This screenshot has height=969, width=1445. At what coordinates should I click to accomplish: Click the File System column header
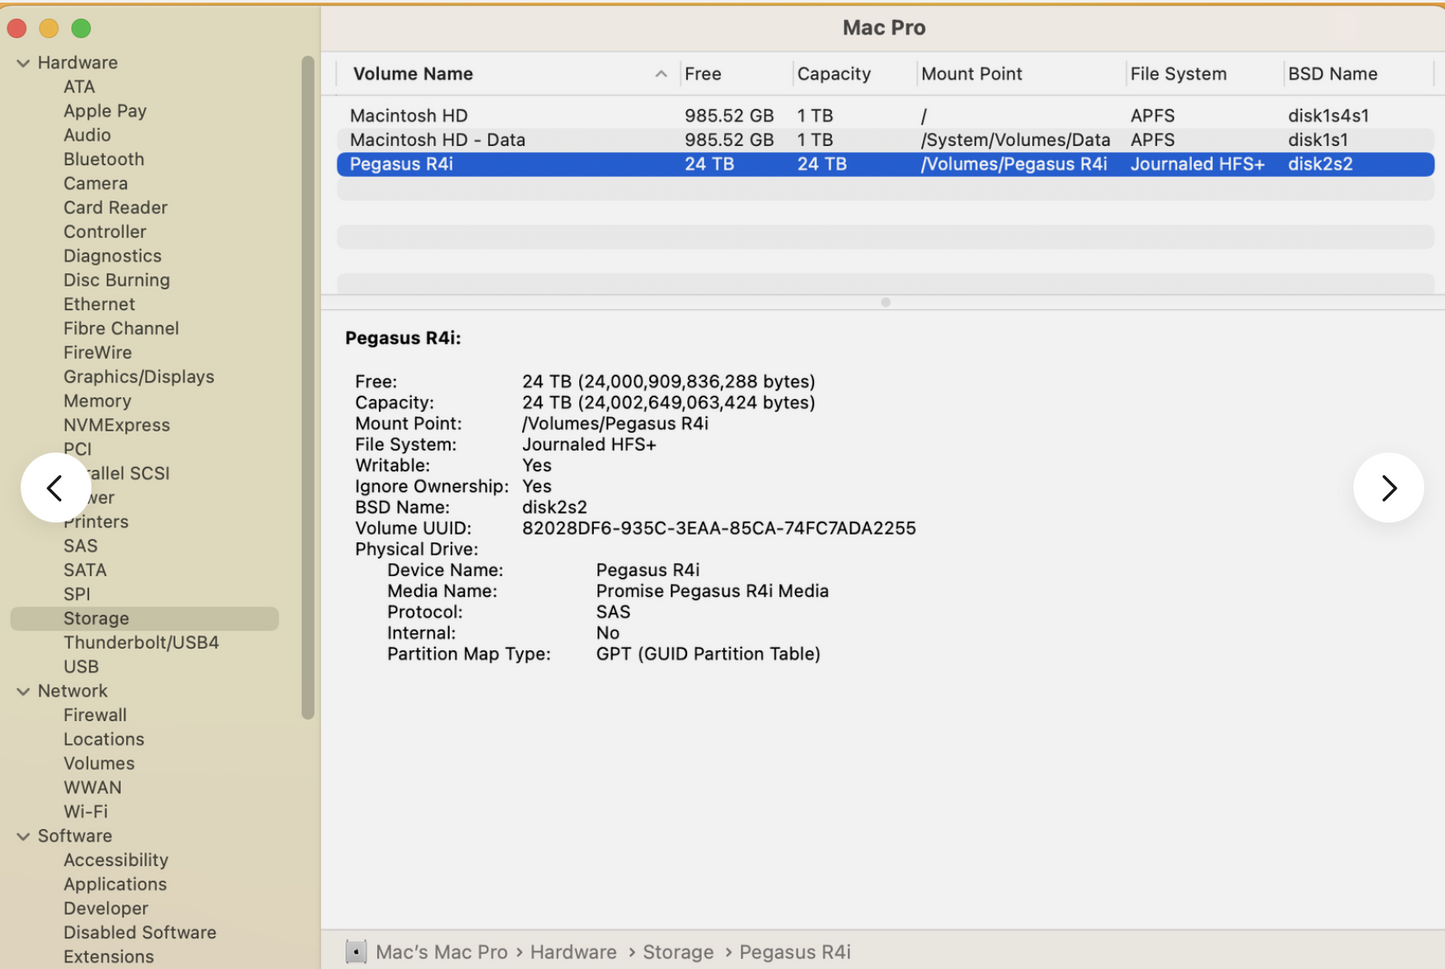click(x=1178, y=73)
